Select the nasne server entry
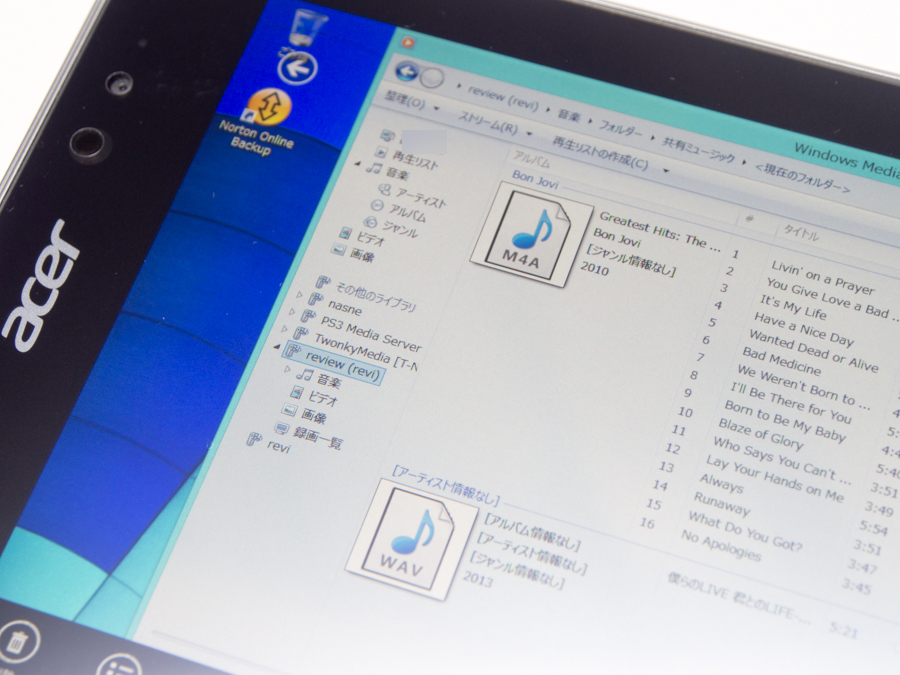Image resolution: width=900 pixels, height=675 pixels. tap(345, 307)
